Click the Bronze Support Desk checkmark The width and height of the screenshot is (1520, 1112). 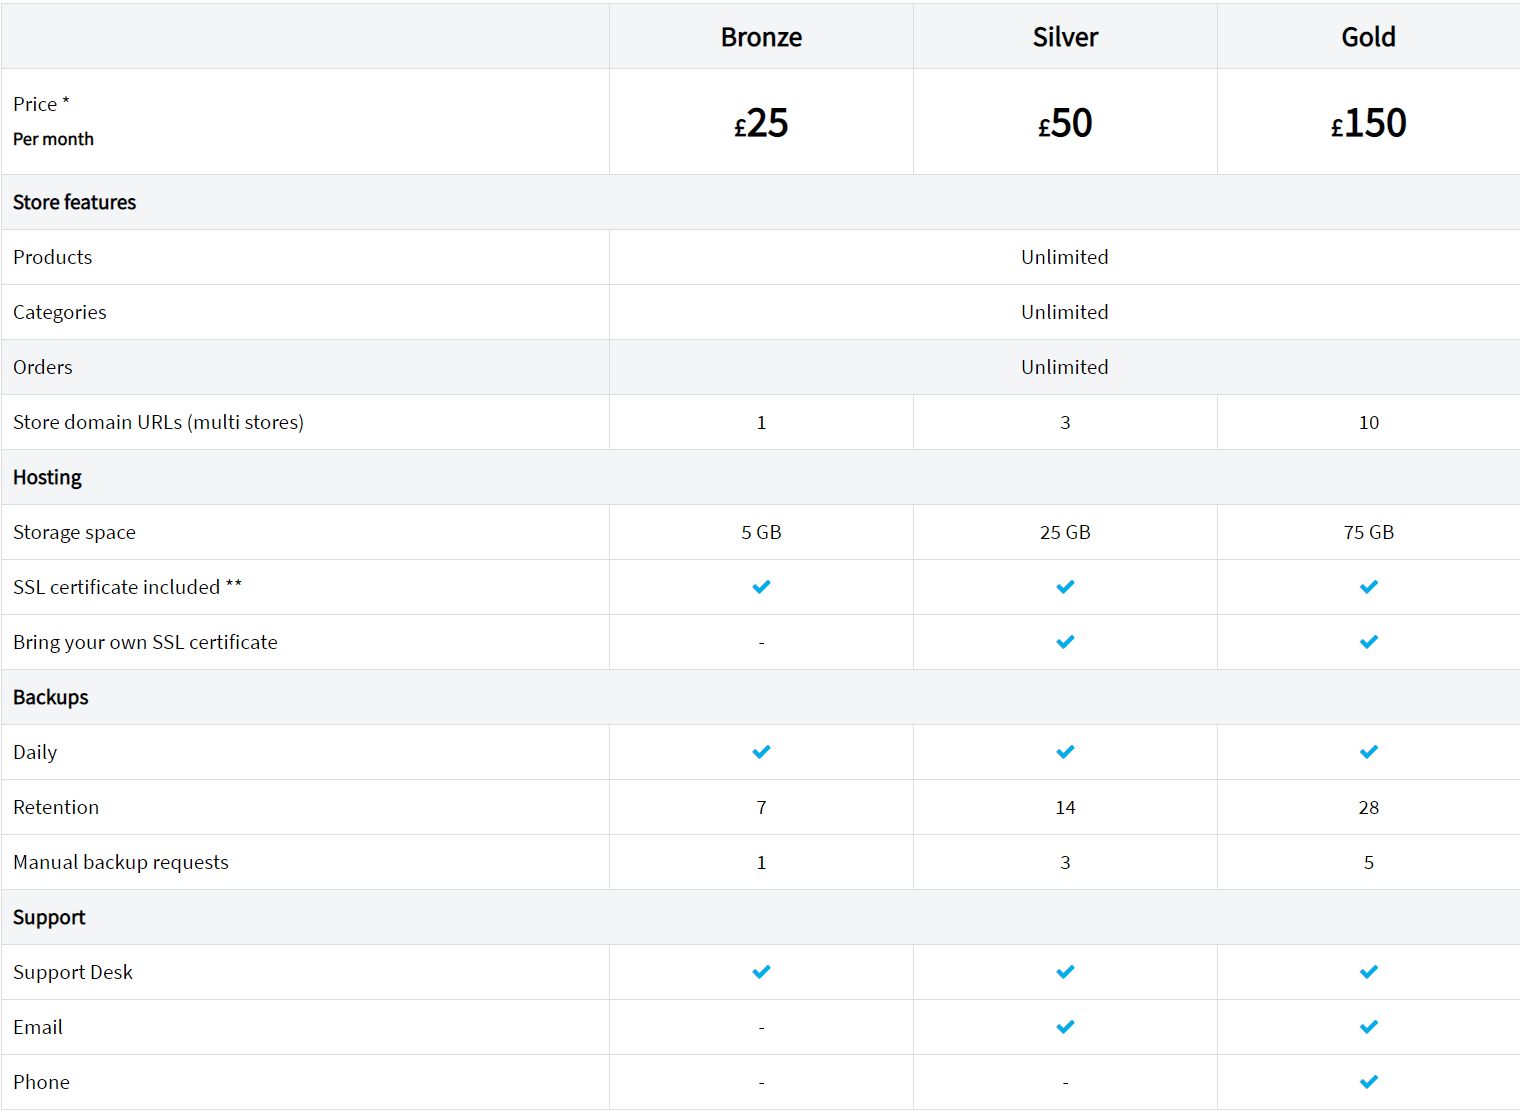tap(761, 972)
